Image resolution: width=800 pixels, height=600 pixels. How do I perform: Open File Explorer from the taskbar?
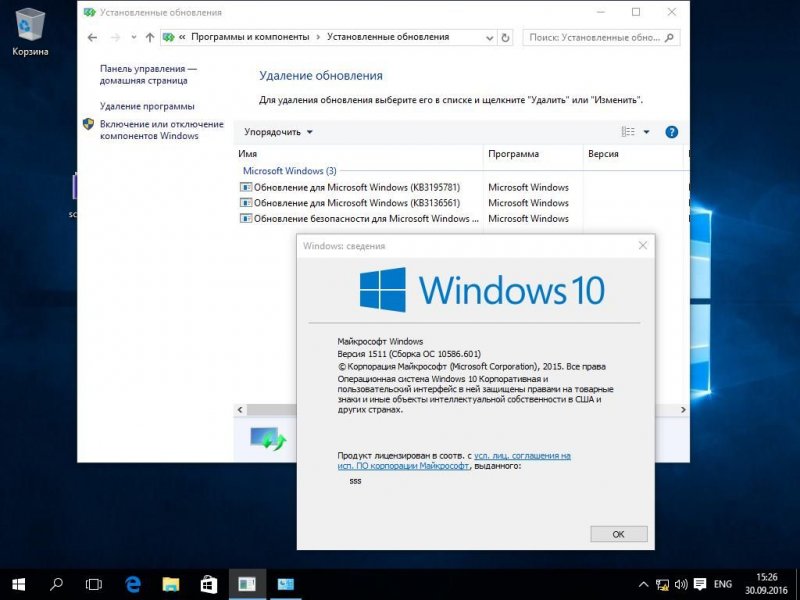click(170, 584)
